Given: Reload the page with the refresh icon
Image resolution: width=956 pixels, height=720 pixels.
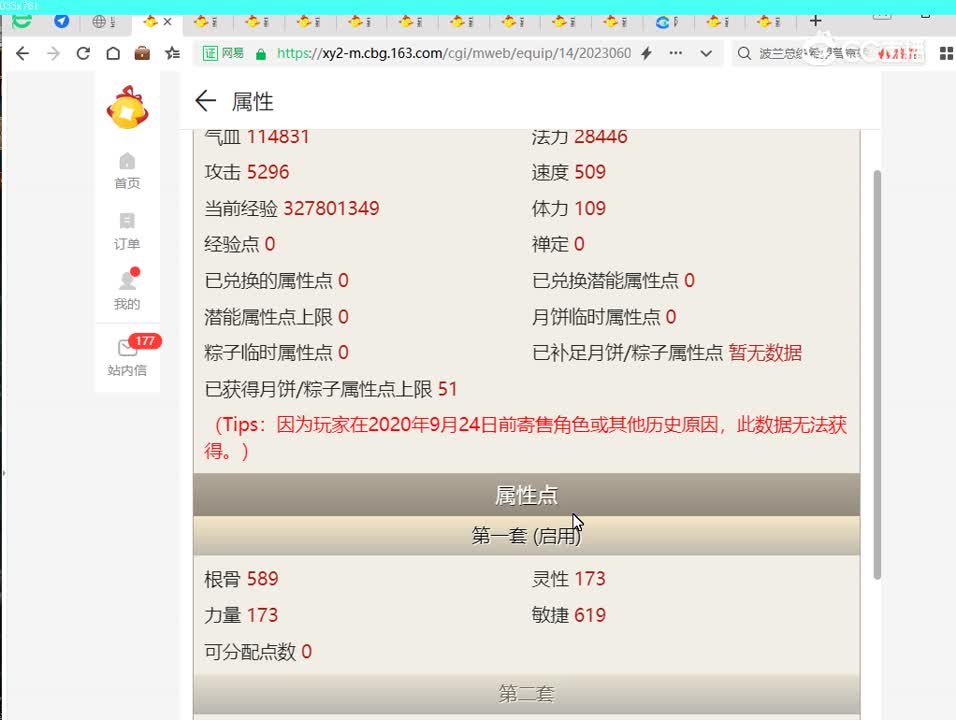Looking at the screenshot, I should [83, 54].
